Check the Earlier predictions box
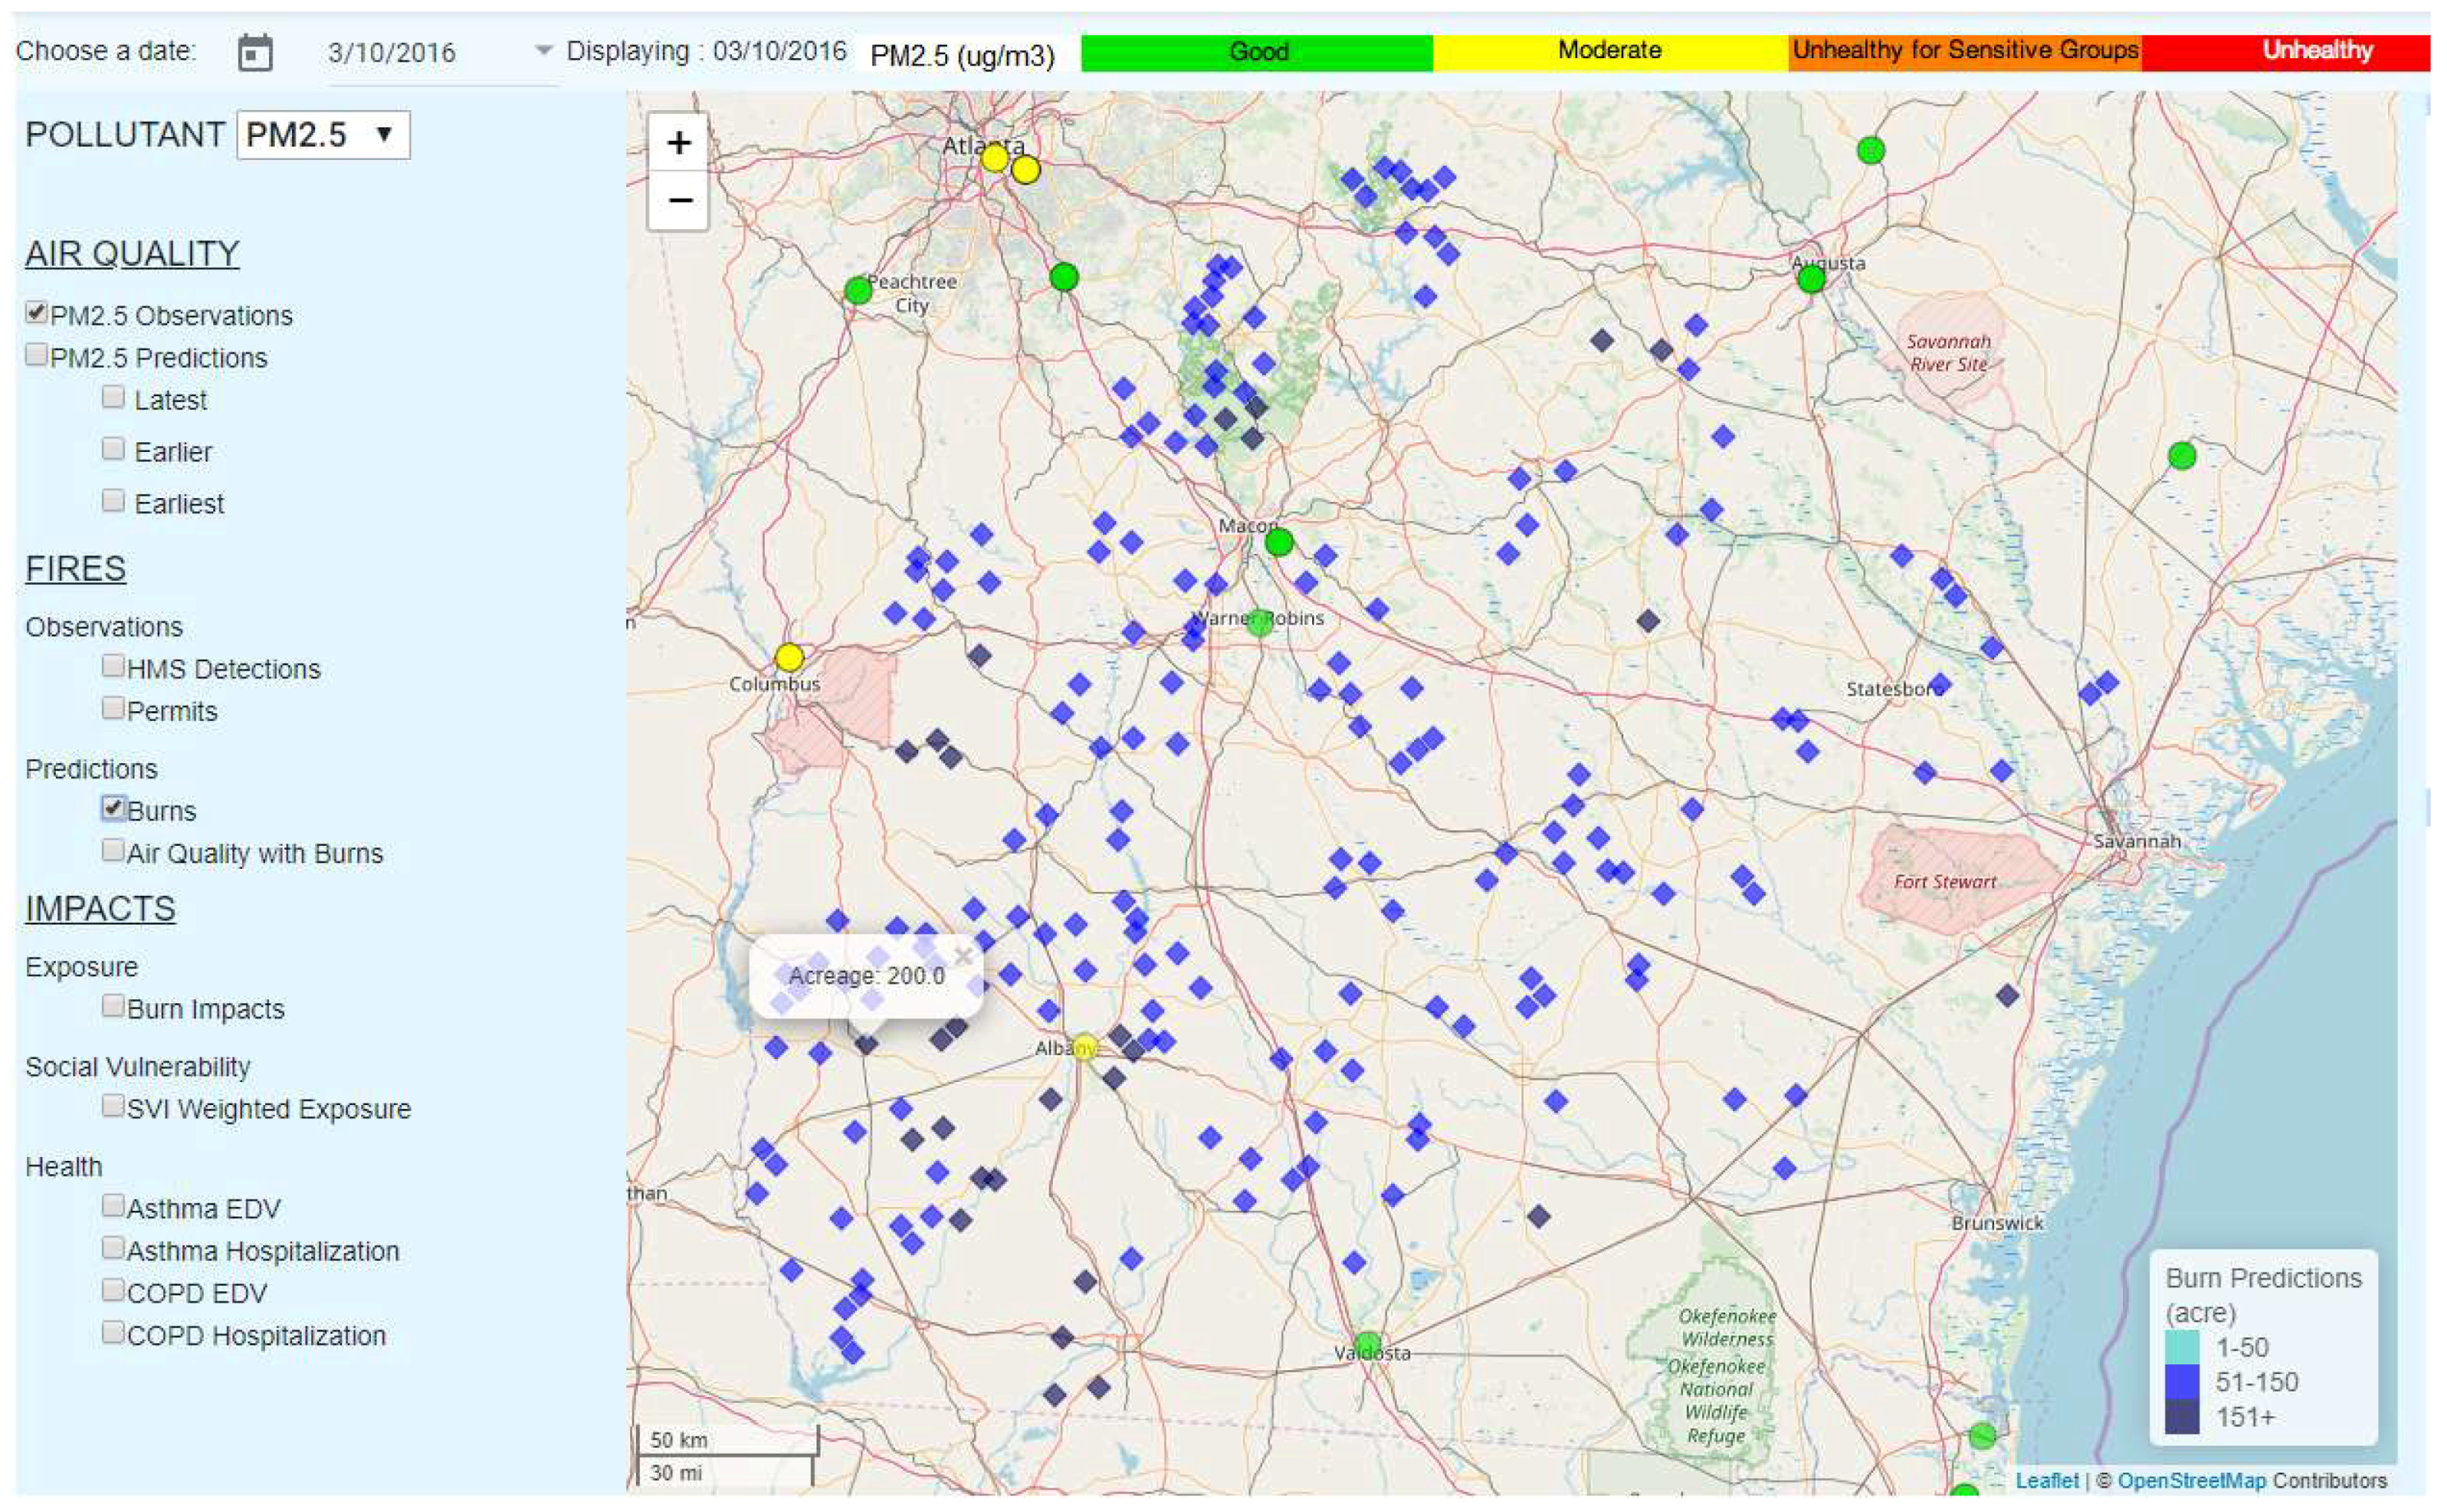The image size is (2447, 1512). [x=113, y=448]
